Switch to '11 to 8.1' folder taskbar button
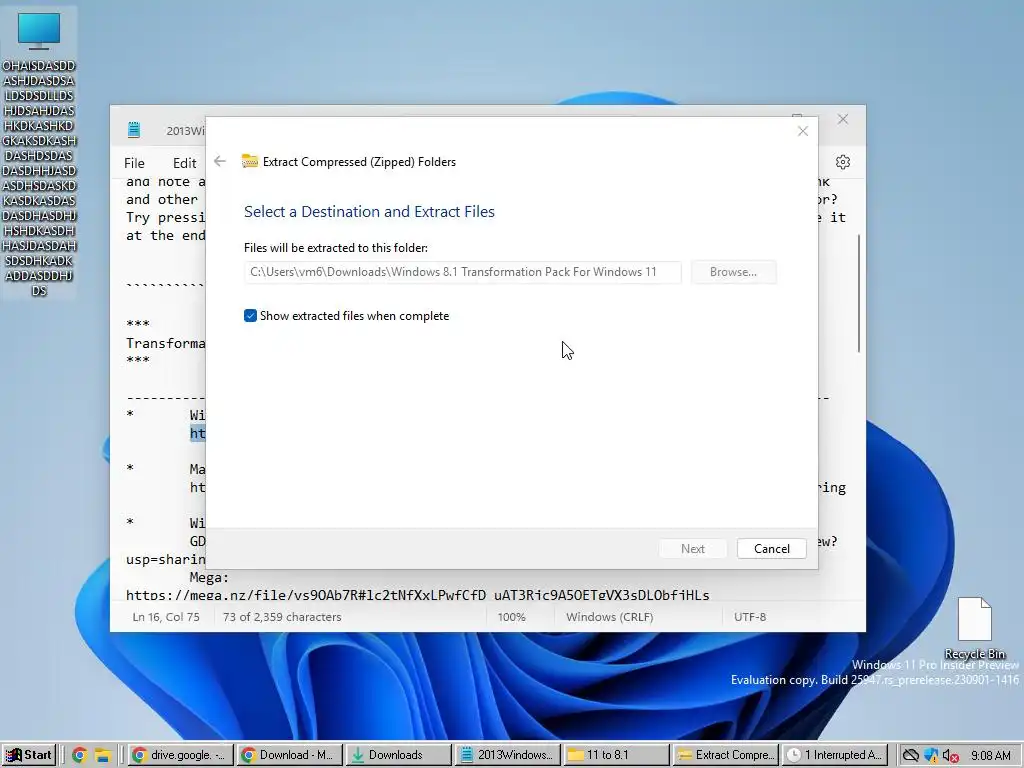This screenshot has height=768, width=1024. point(616,755)
